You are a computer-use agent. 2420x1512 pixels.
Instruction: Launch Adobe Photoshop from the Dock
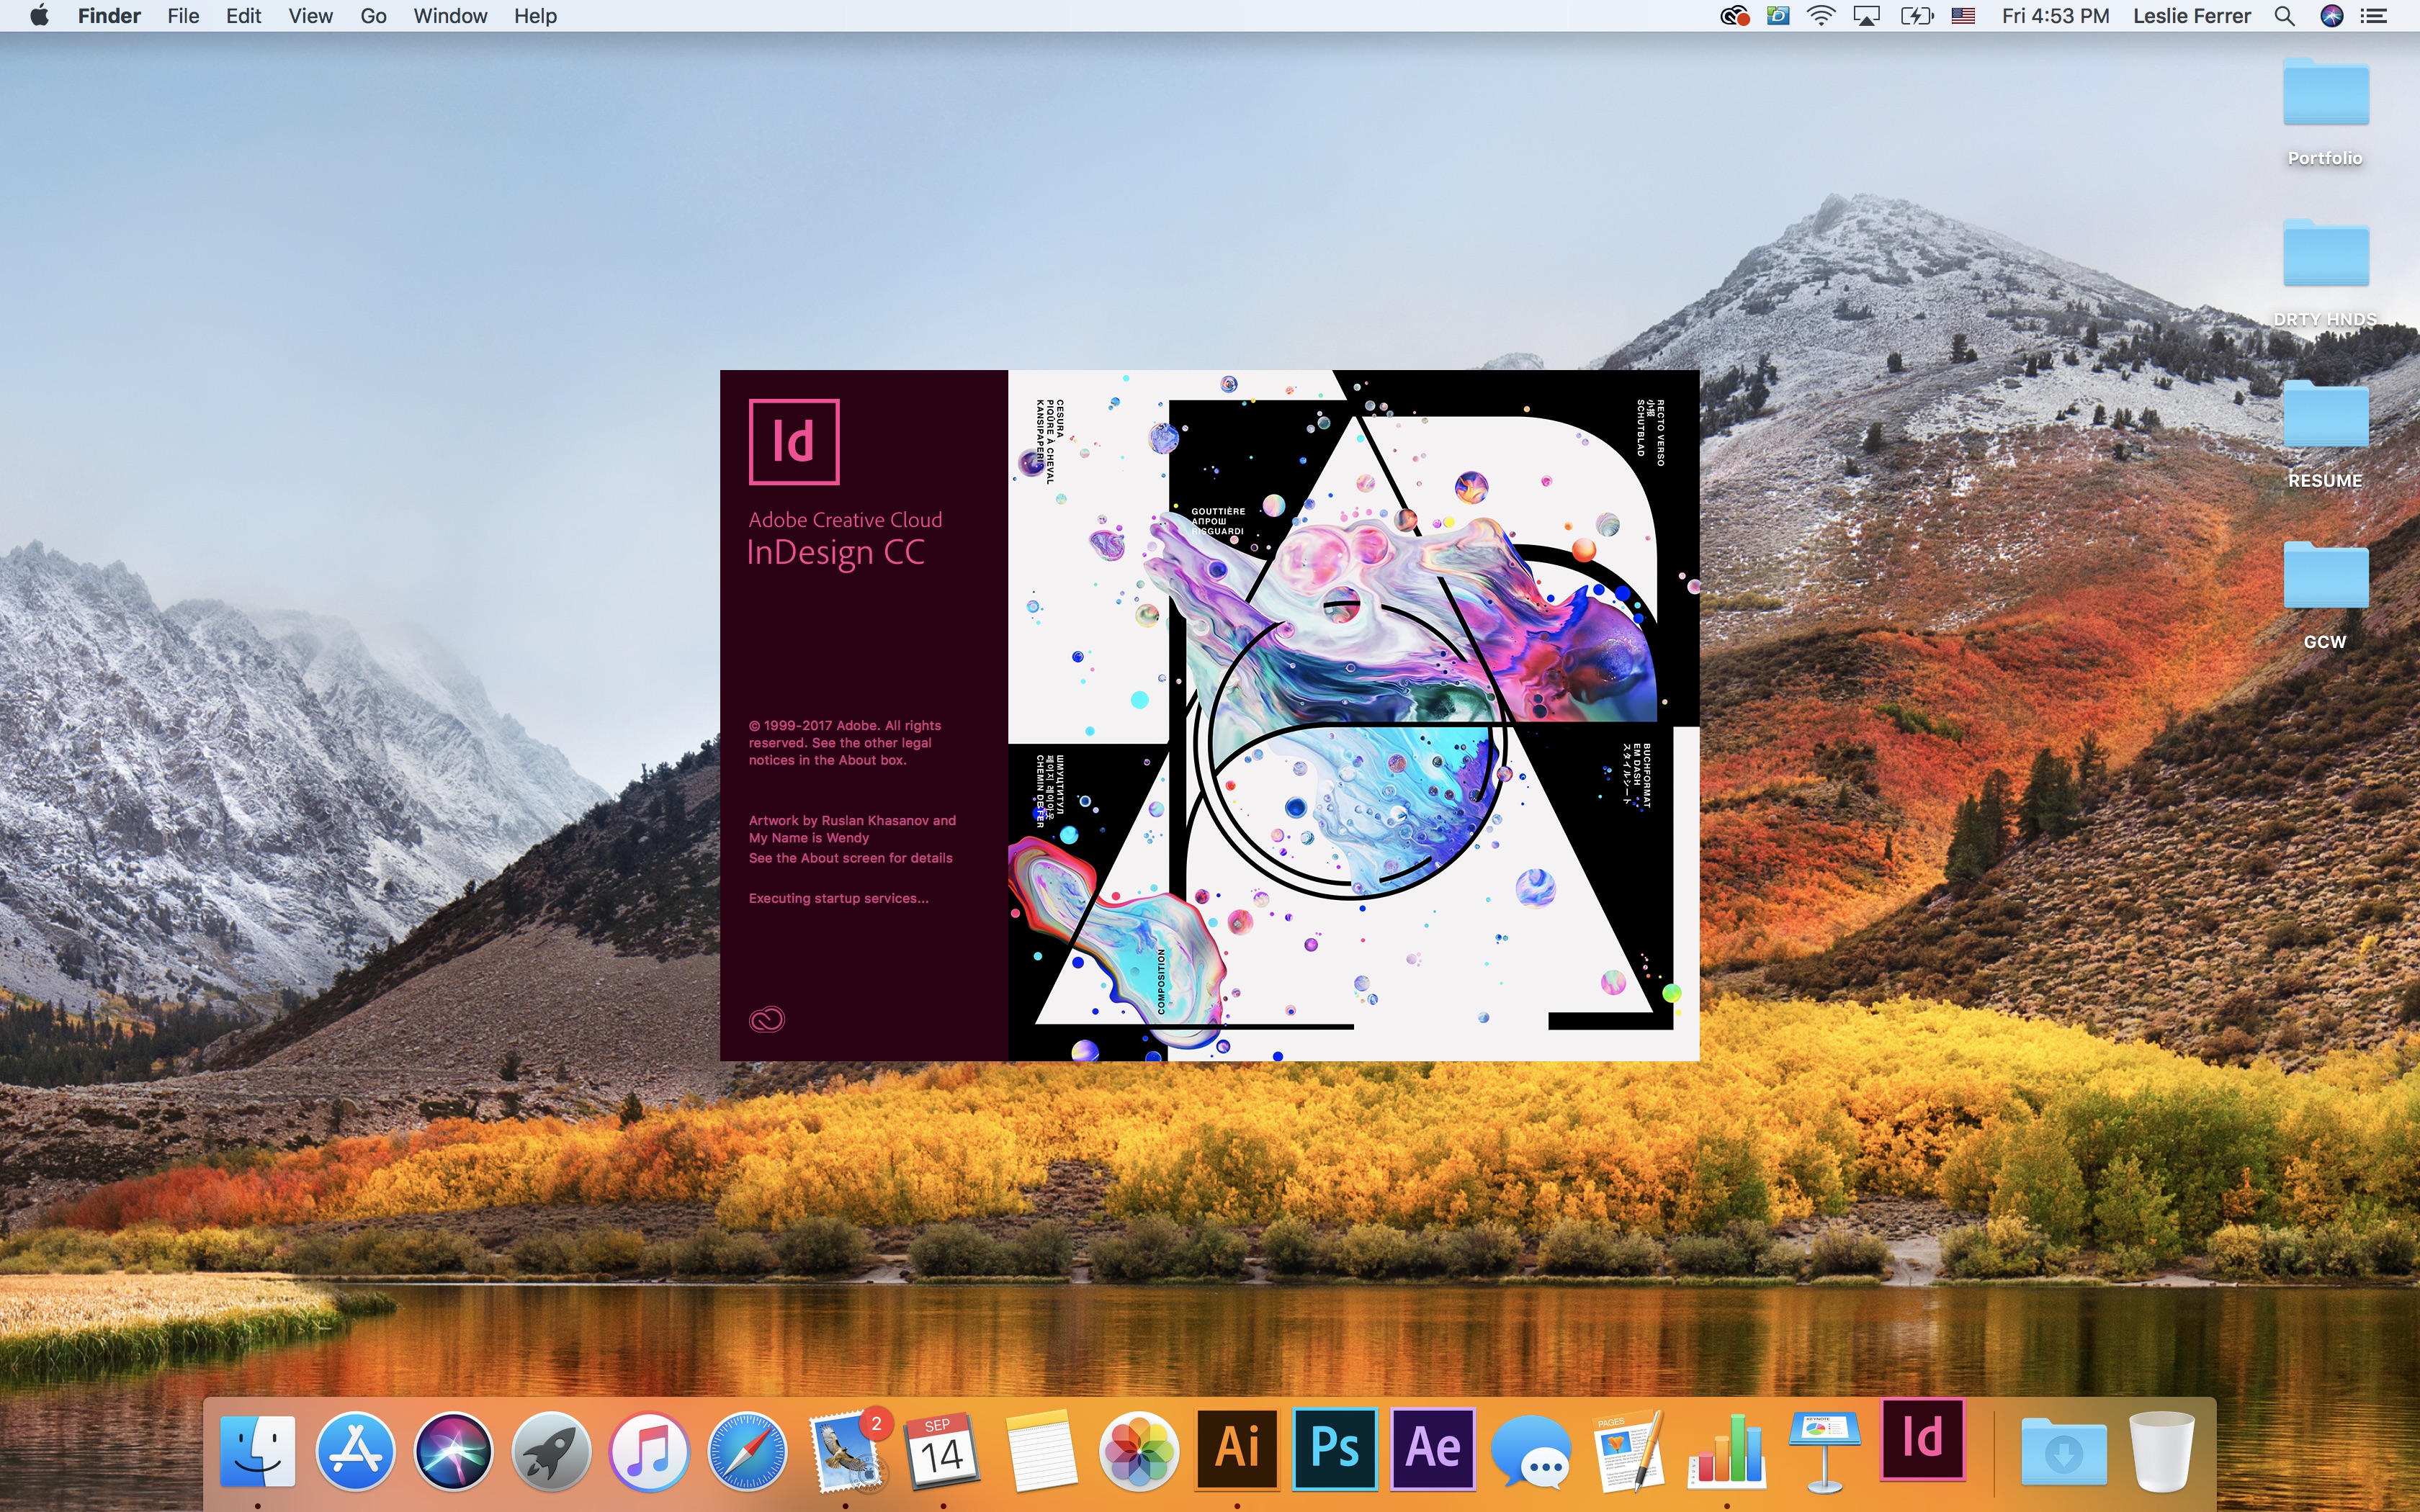(x=1335, y=1448)
